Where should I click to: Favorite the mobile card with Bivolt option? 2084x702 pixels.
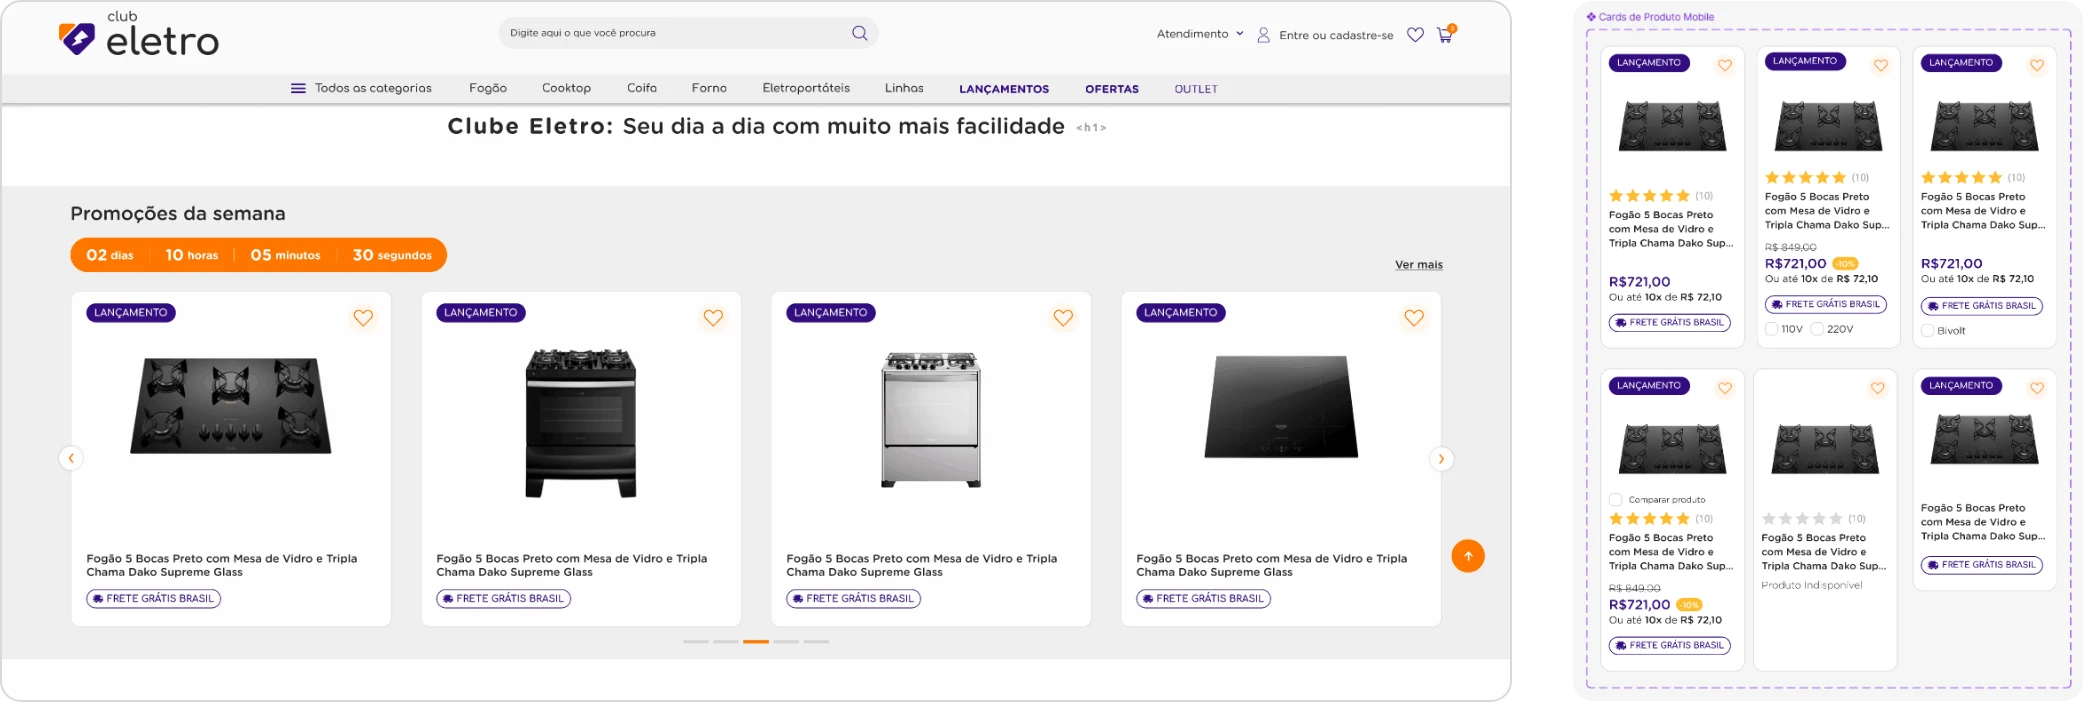2037,66
